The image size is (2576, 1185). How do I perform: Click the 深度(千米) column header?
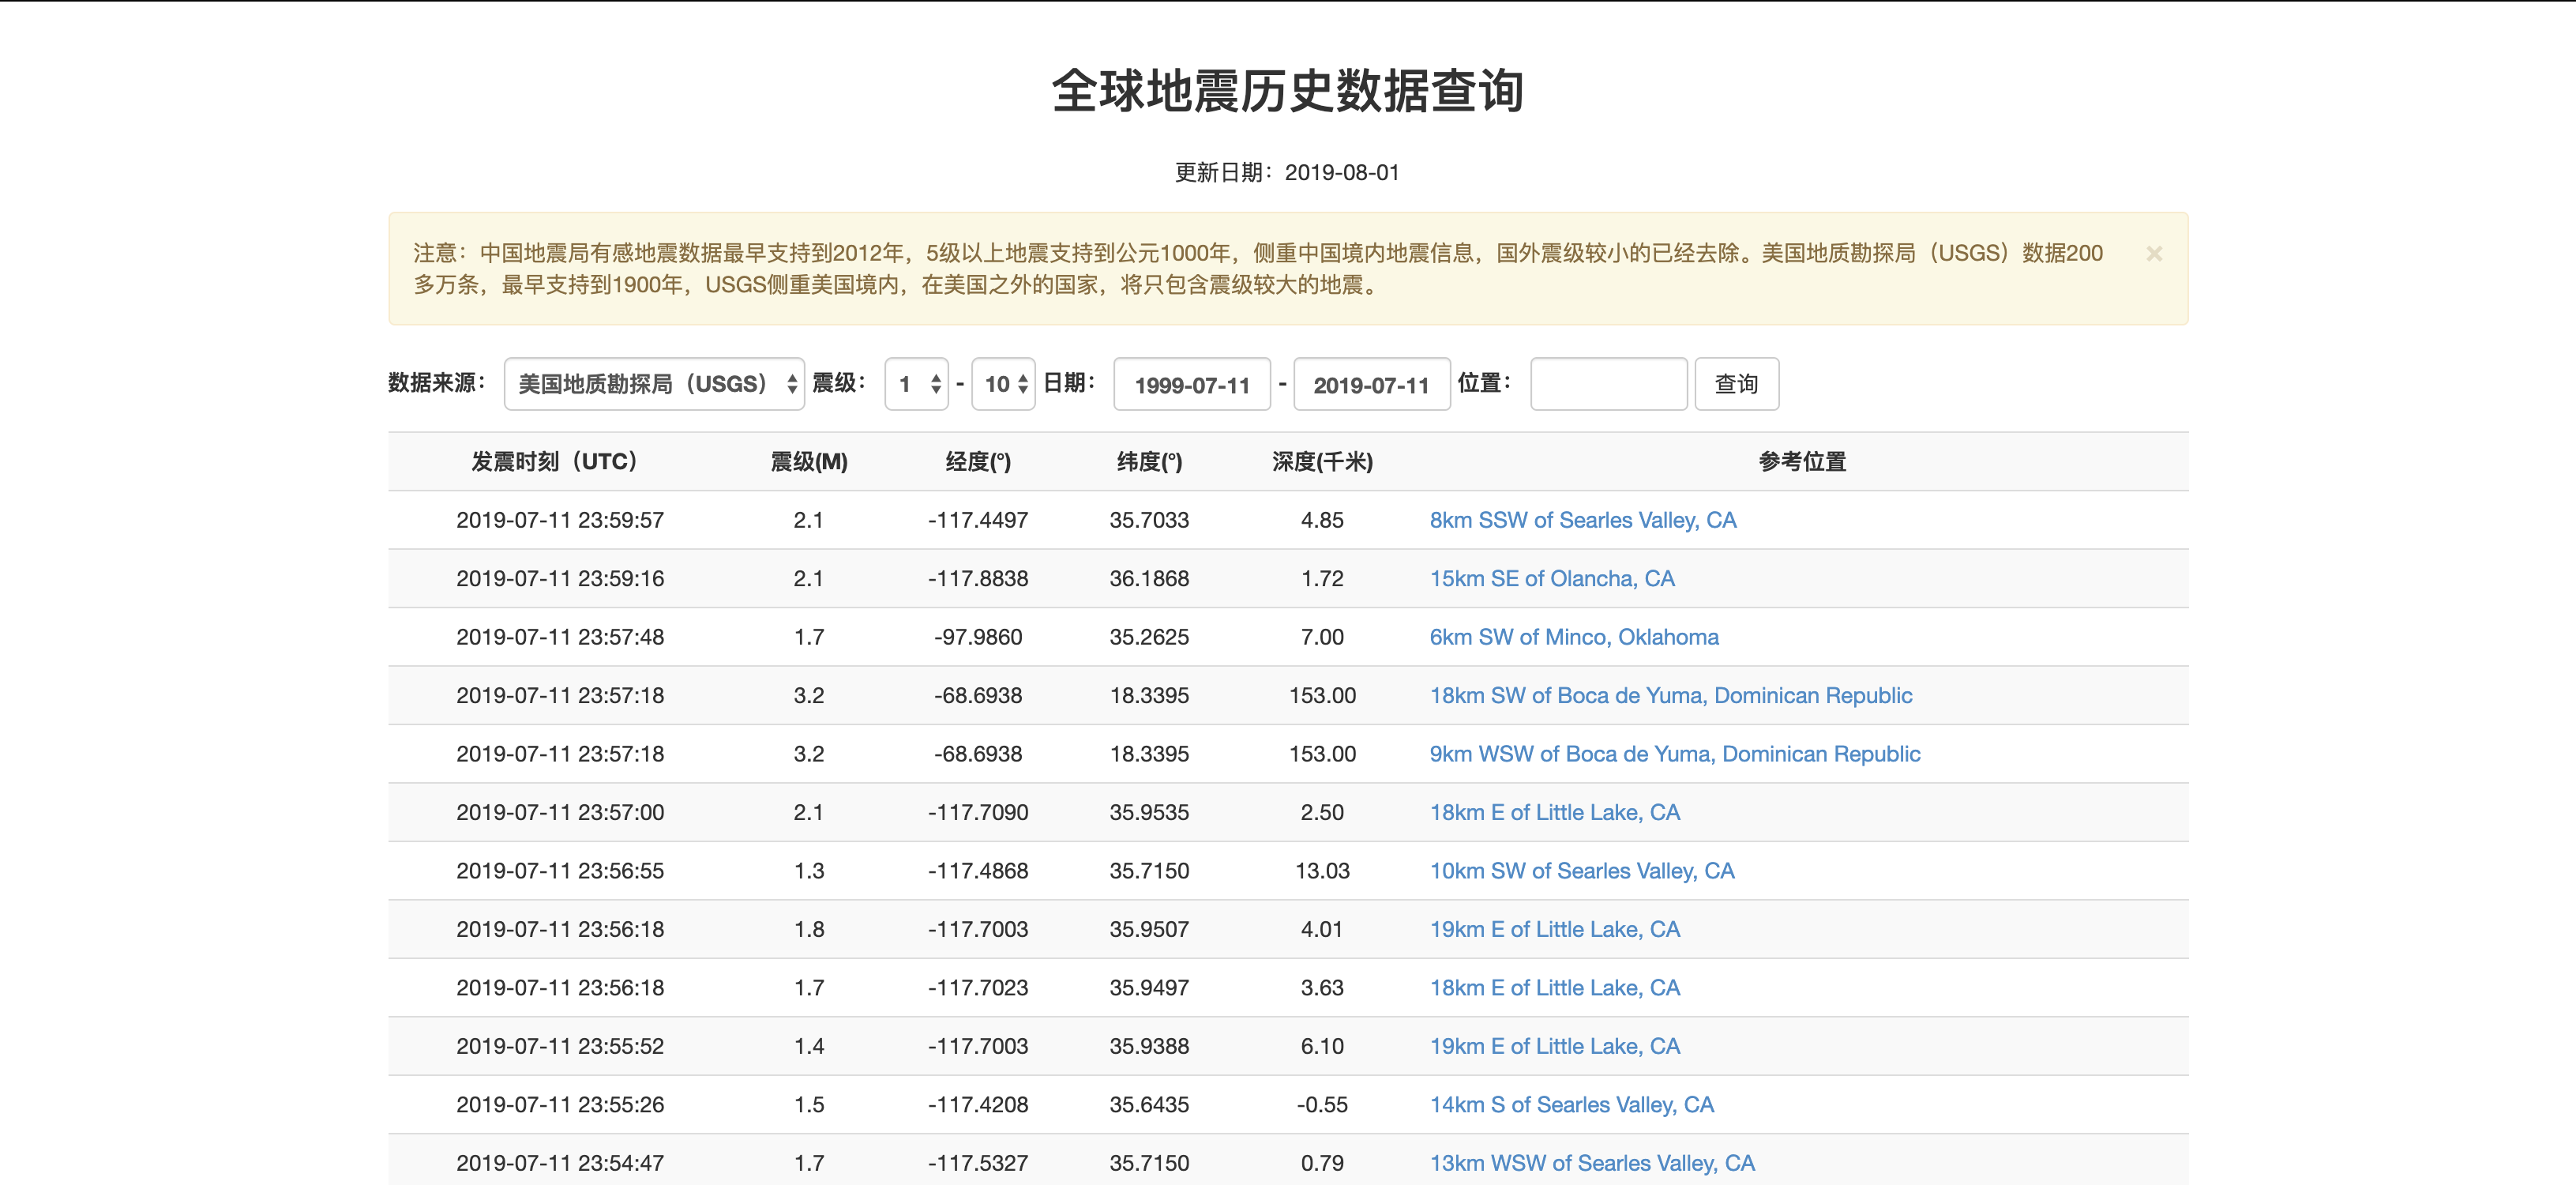pos(1322,461)
